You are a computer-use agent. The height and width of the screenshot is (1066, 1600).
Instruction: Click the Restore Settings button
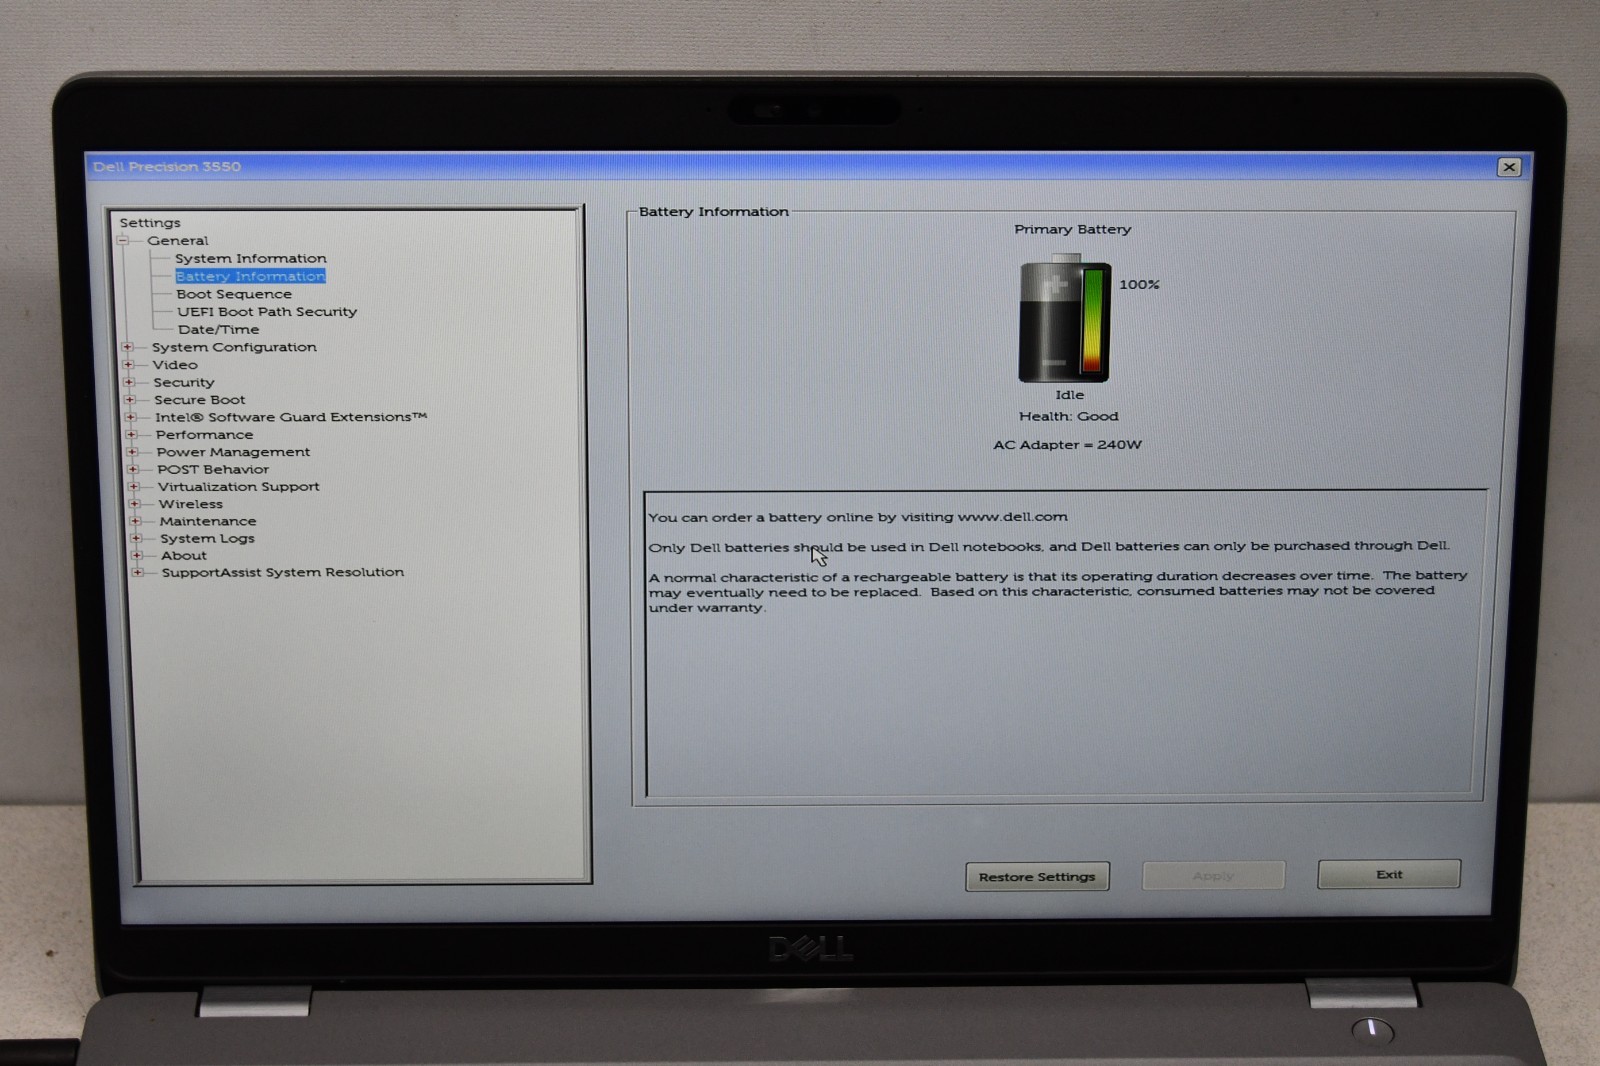pos(1037,877)
